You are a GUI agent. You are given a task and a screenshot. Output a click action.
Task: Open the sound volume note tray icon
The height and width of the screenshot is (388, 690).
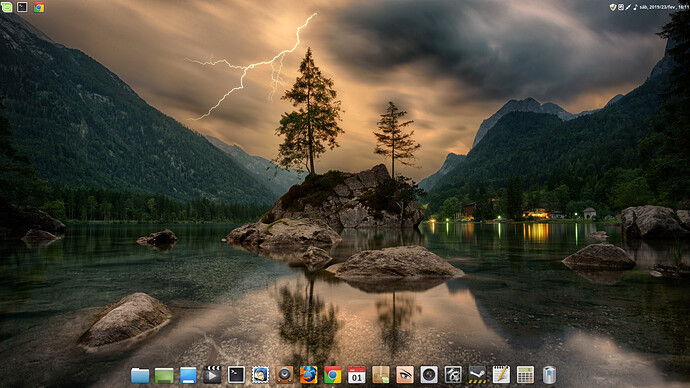click(635, 7)
